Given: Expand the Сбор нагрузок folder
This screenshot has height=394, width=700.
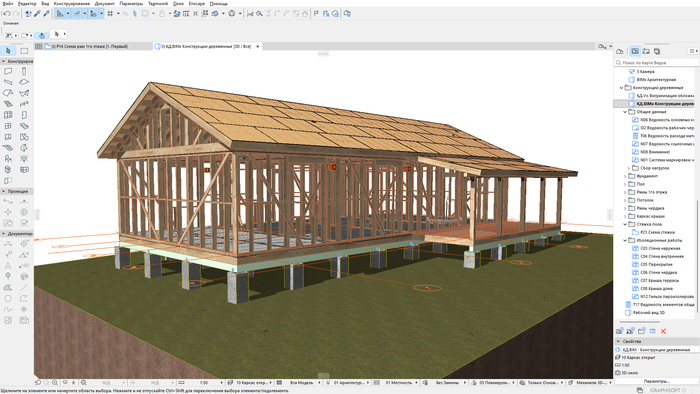Looking at the screenshot, I should (629, 168).
